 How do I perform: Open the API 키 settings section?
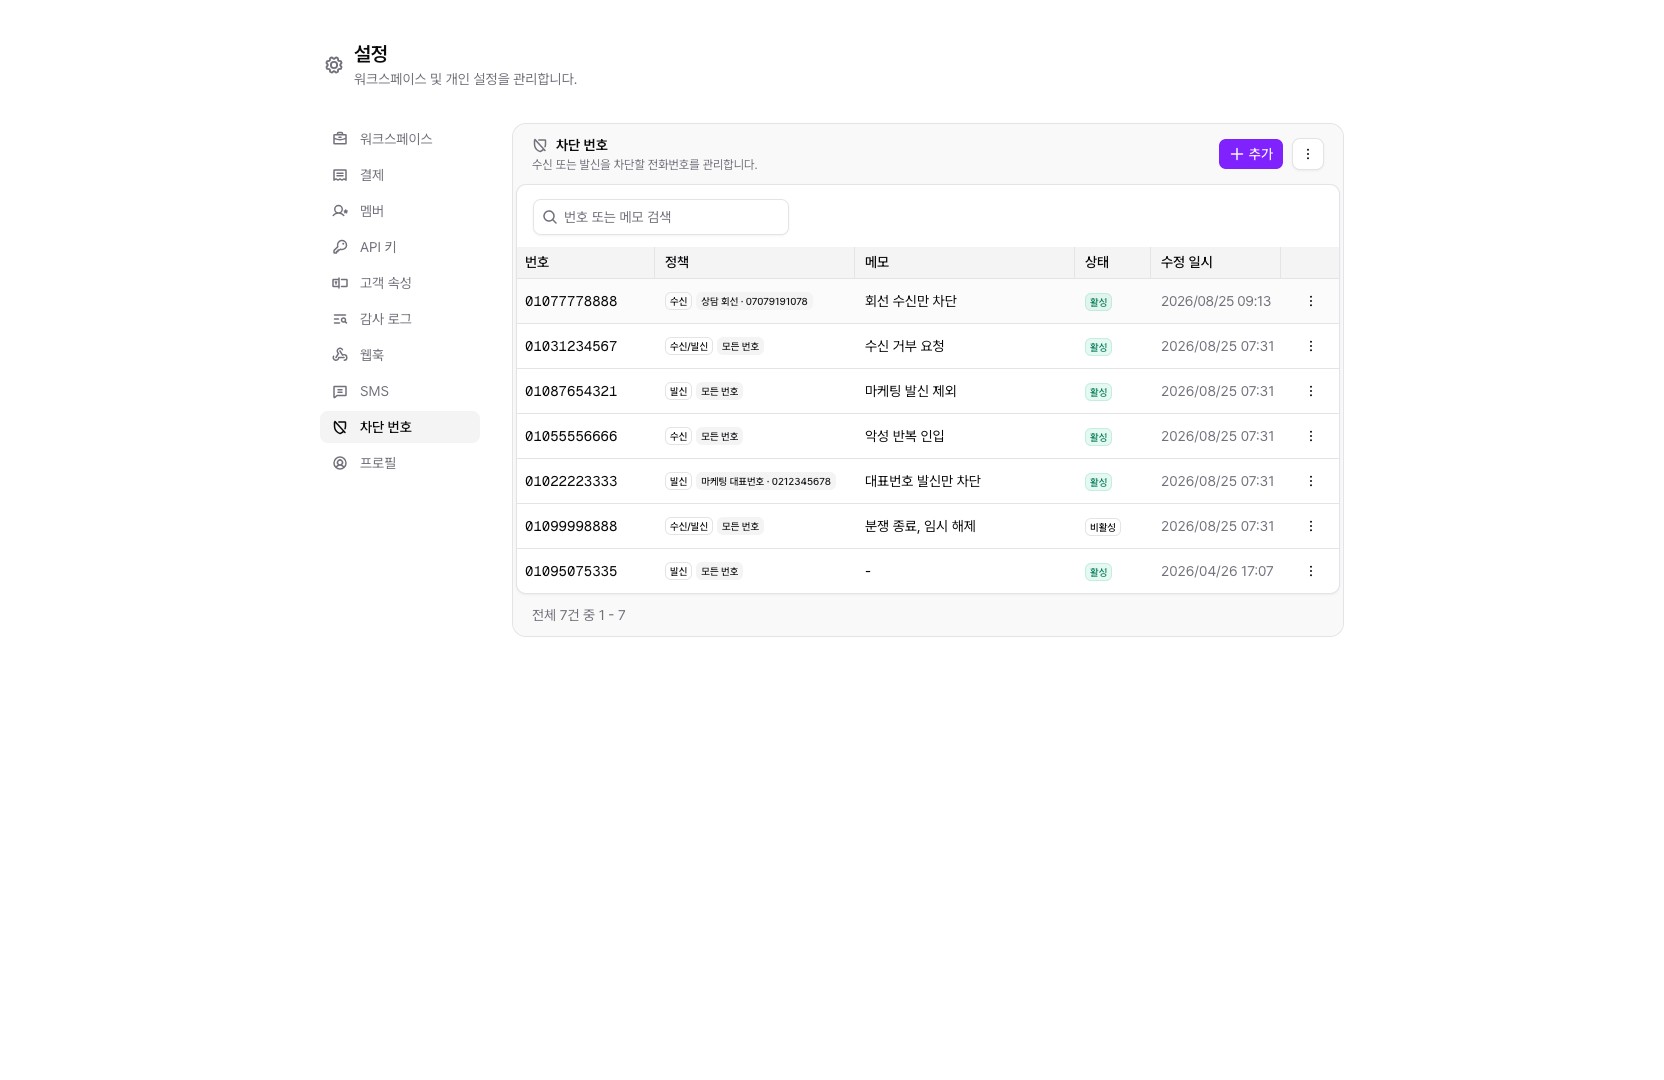pos(400,247)
